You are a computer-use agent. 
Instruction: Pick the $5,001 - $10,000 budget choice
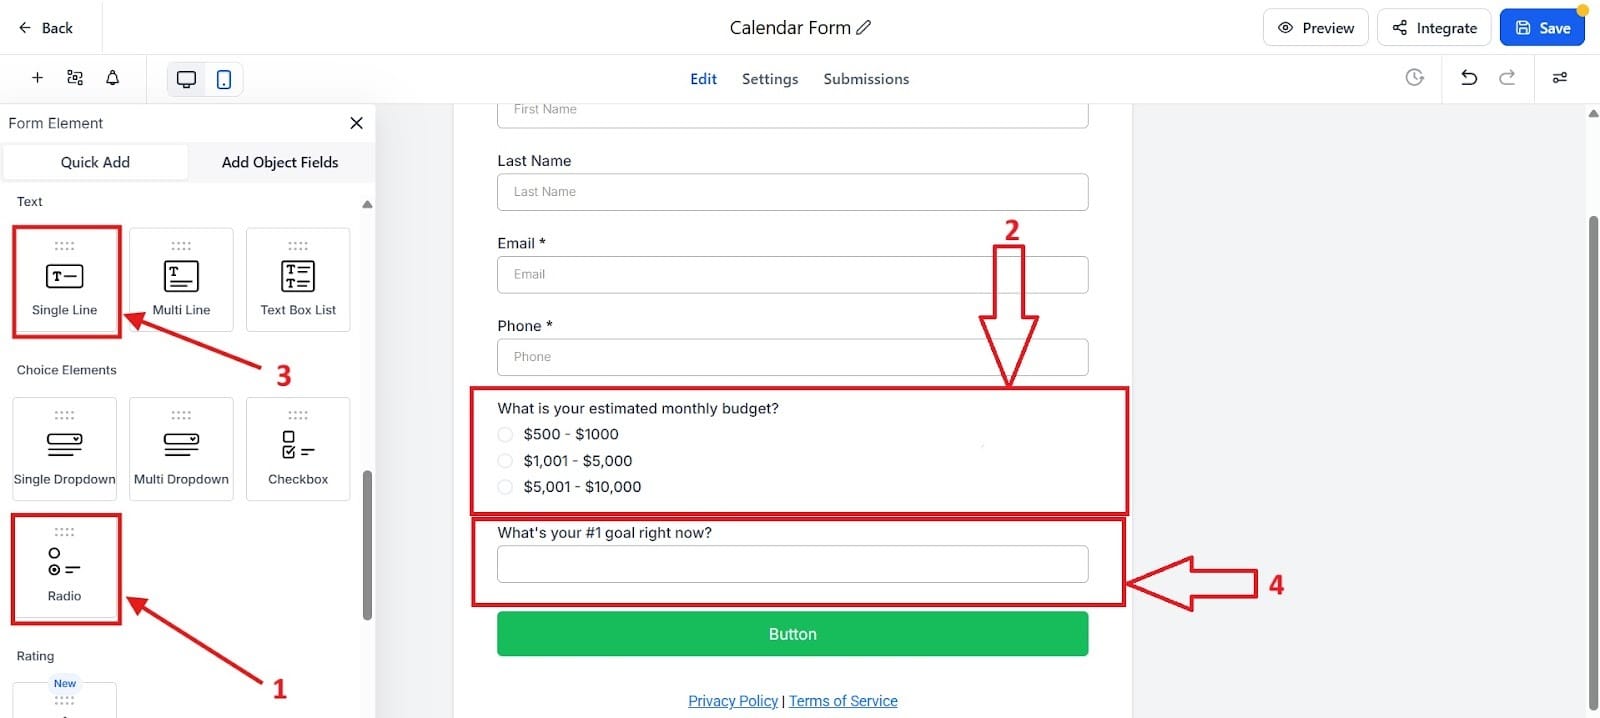pyautogui.click(x=505, y=487)
